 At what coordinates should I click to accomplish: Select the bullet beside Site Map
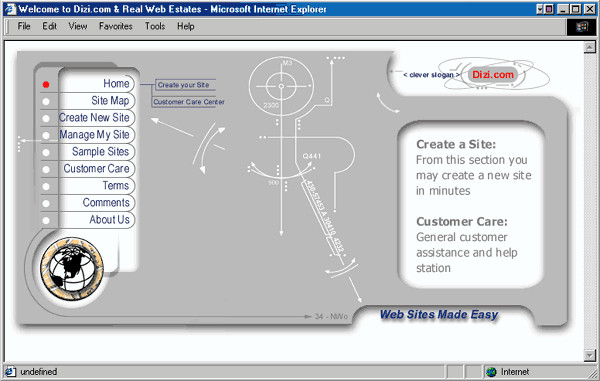(46, 101)
